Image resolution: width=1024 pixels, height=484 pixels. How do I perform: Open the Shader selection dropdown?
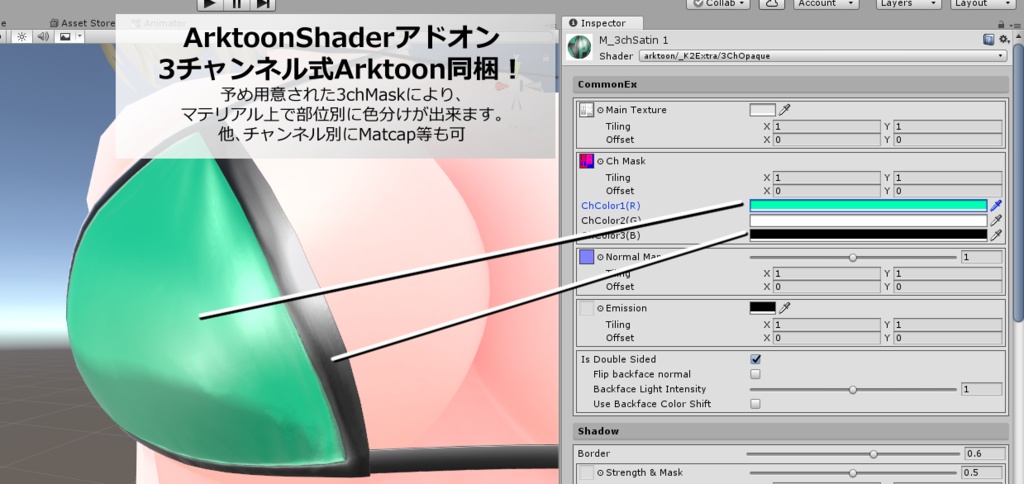click(x=823, y=56)
